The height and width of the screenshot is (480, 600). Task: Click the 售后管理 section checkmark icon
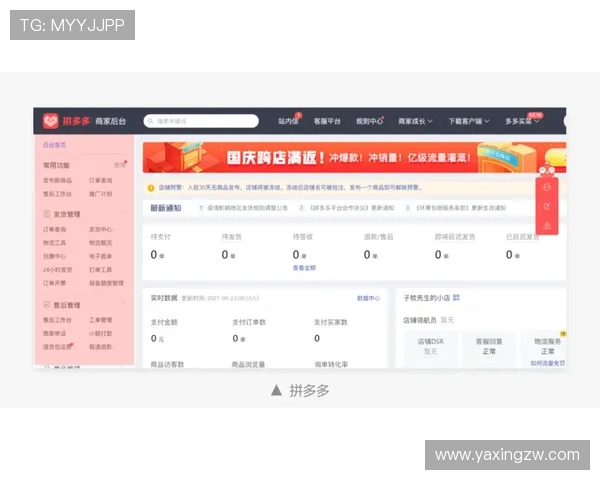click(x=47, y=305)
